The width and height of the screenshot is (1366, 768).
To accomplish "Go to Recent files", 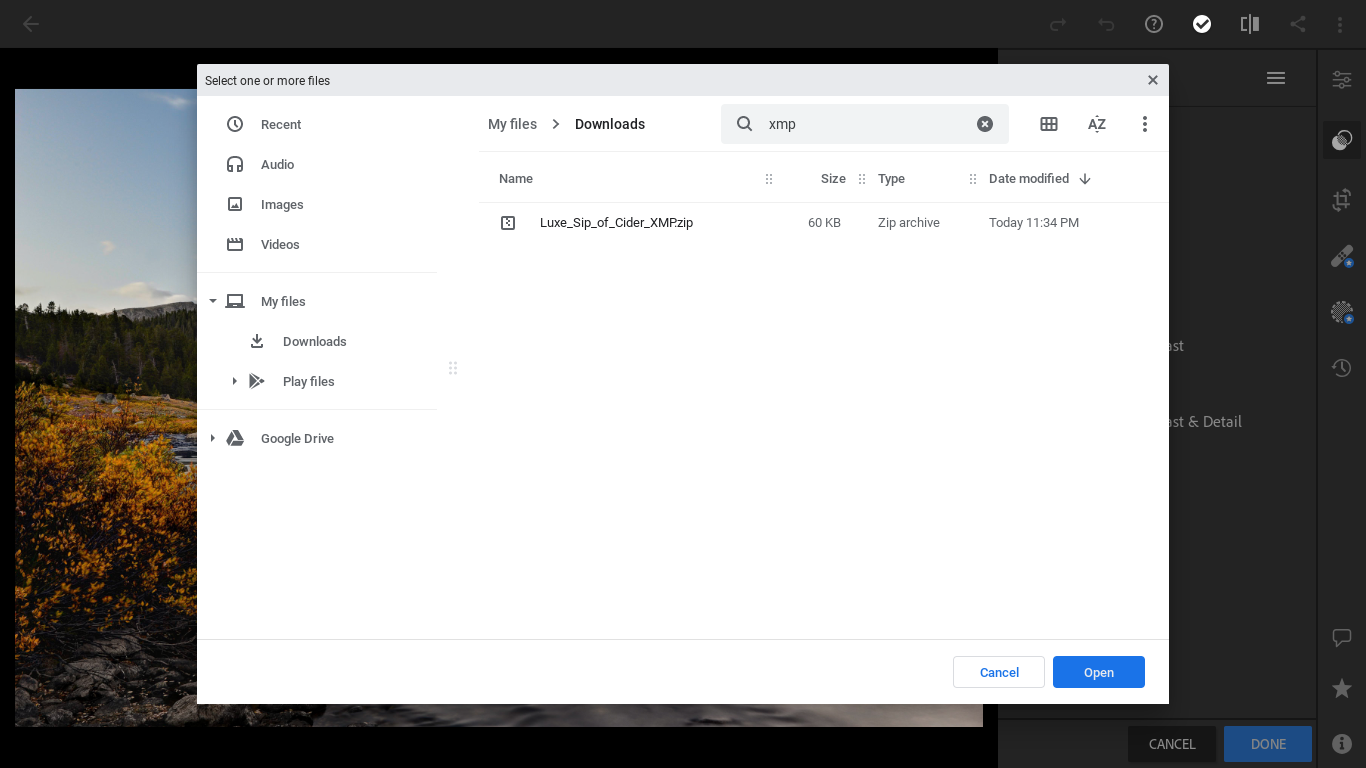I will (x=281, y=125).
